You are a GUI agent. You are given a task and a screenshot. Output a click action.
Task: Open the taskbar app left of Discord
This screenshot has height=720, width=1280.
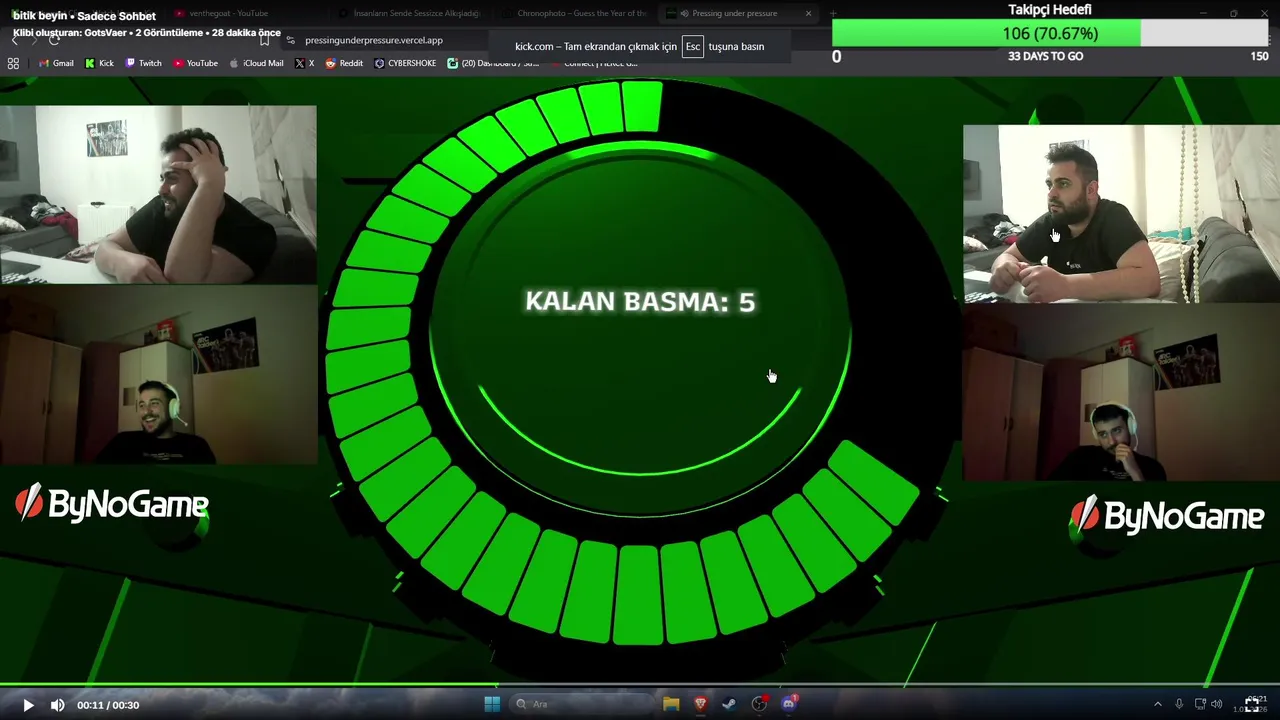pos(759,704)
